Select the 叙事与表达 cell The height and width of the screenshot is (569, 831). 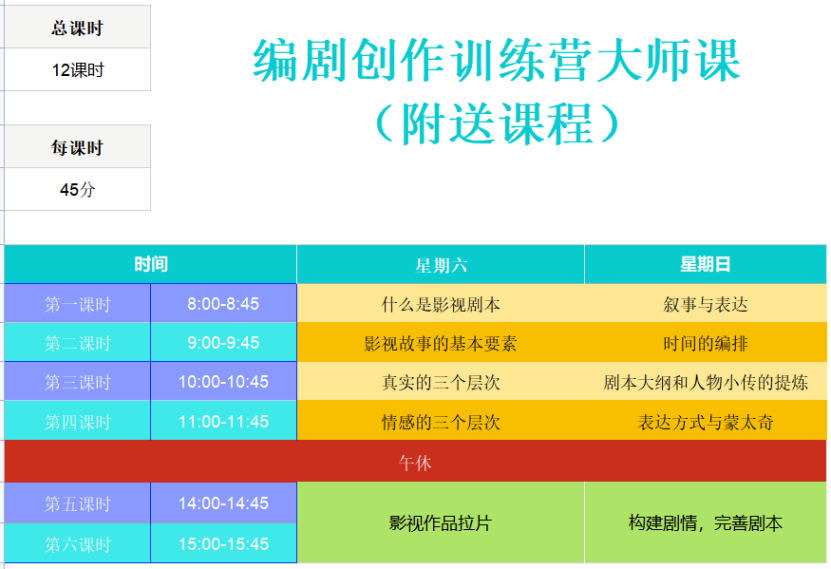point(705,304)
